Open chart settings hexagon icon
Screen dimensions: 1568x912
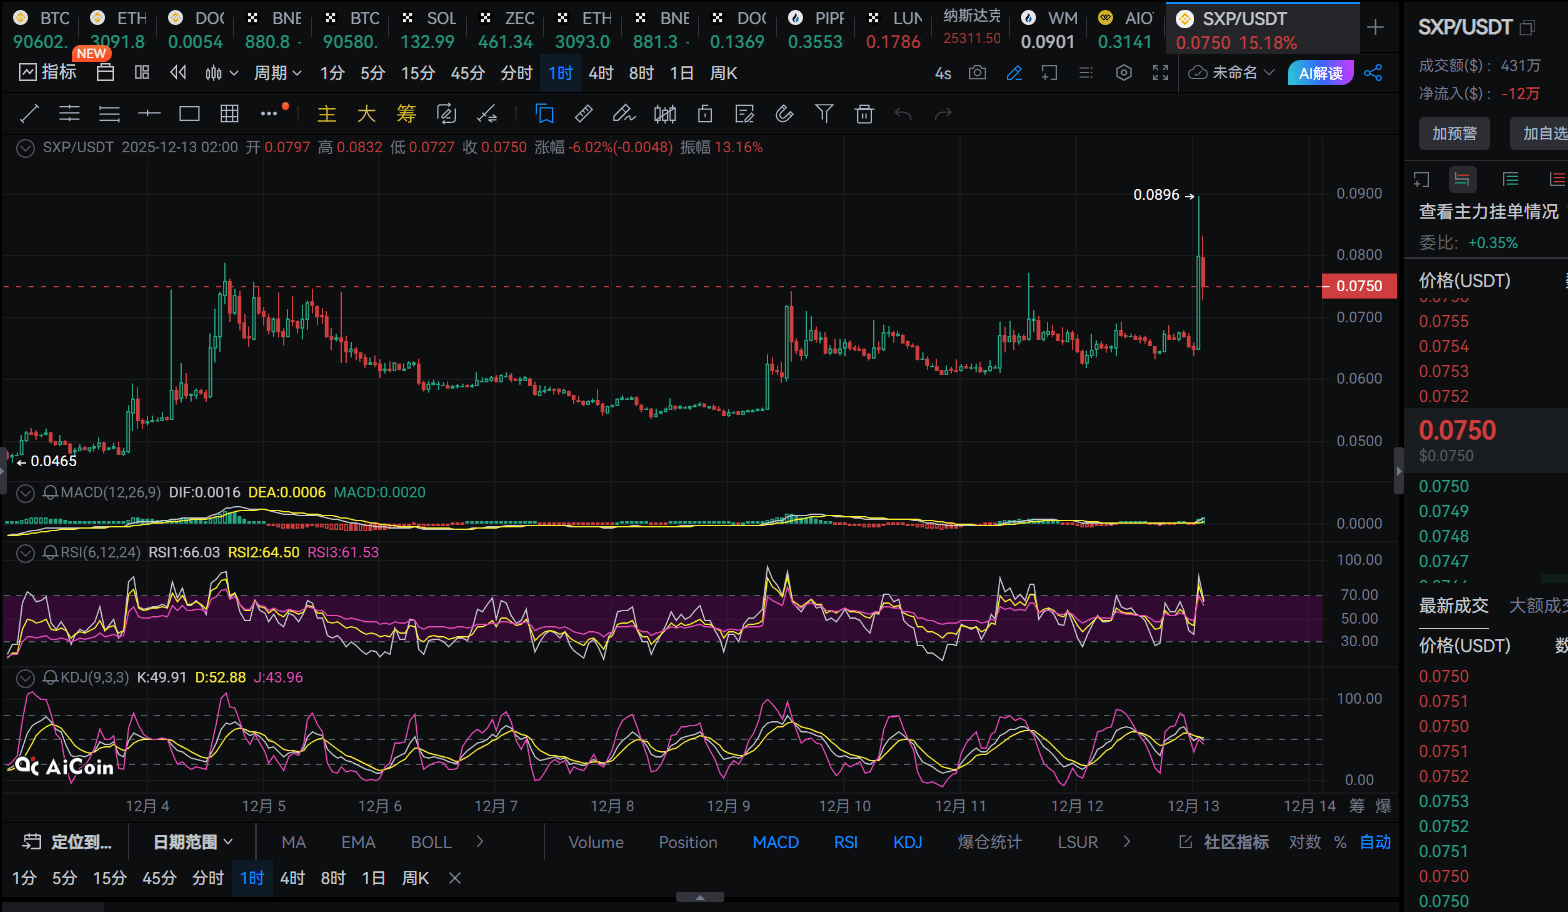point(1124,73)
